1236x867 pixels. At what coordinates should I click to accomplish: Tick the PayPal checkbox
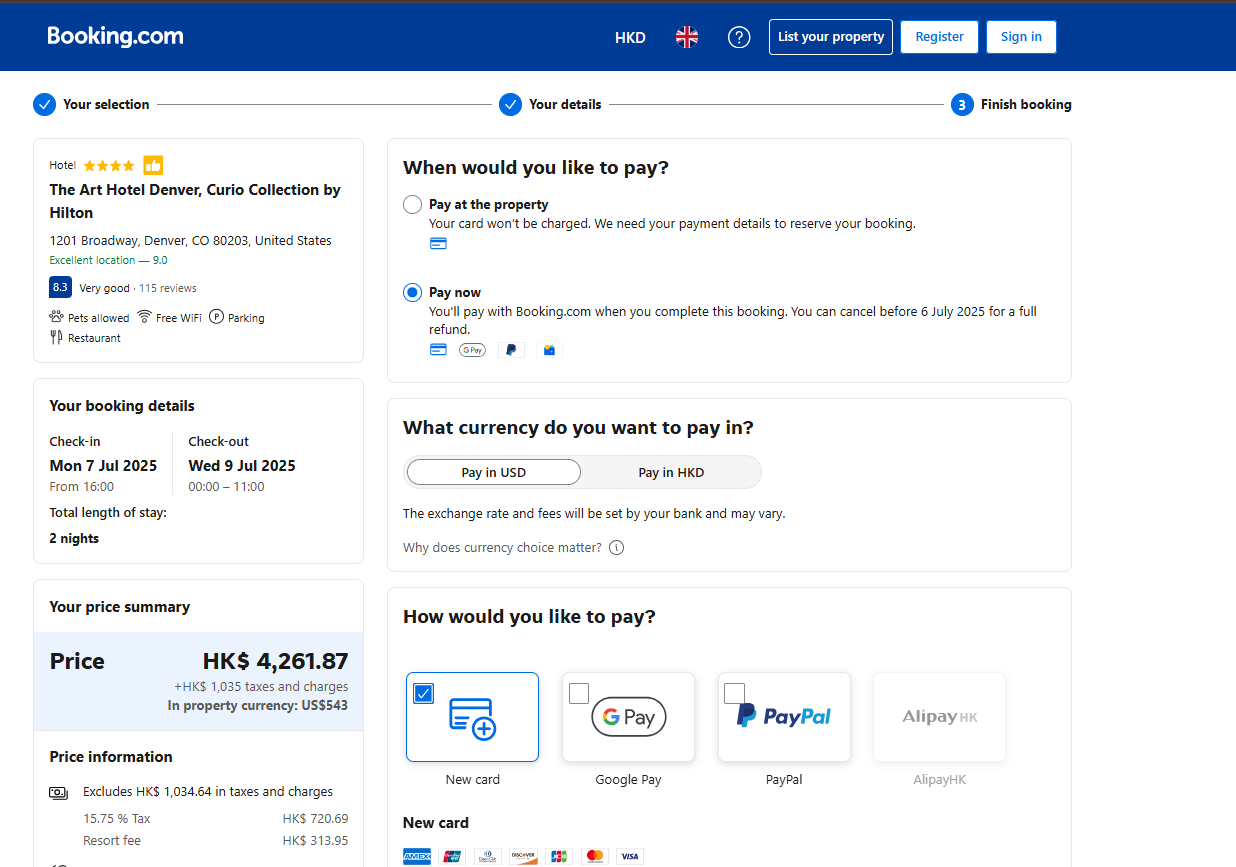[734, 693]
